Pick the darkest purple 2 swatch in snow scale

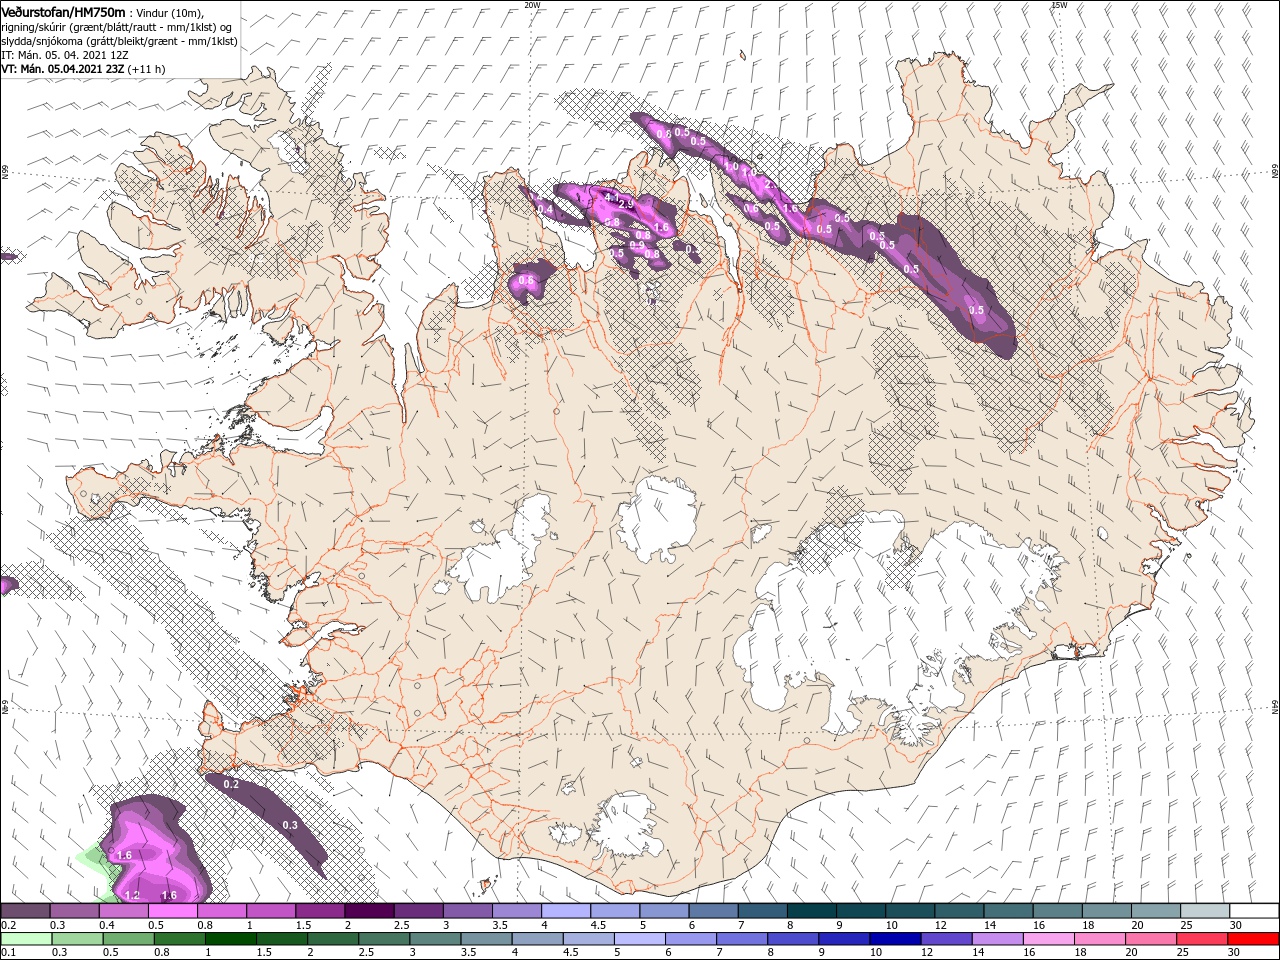[x=369, y=911]
